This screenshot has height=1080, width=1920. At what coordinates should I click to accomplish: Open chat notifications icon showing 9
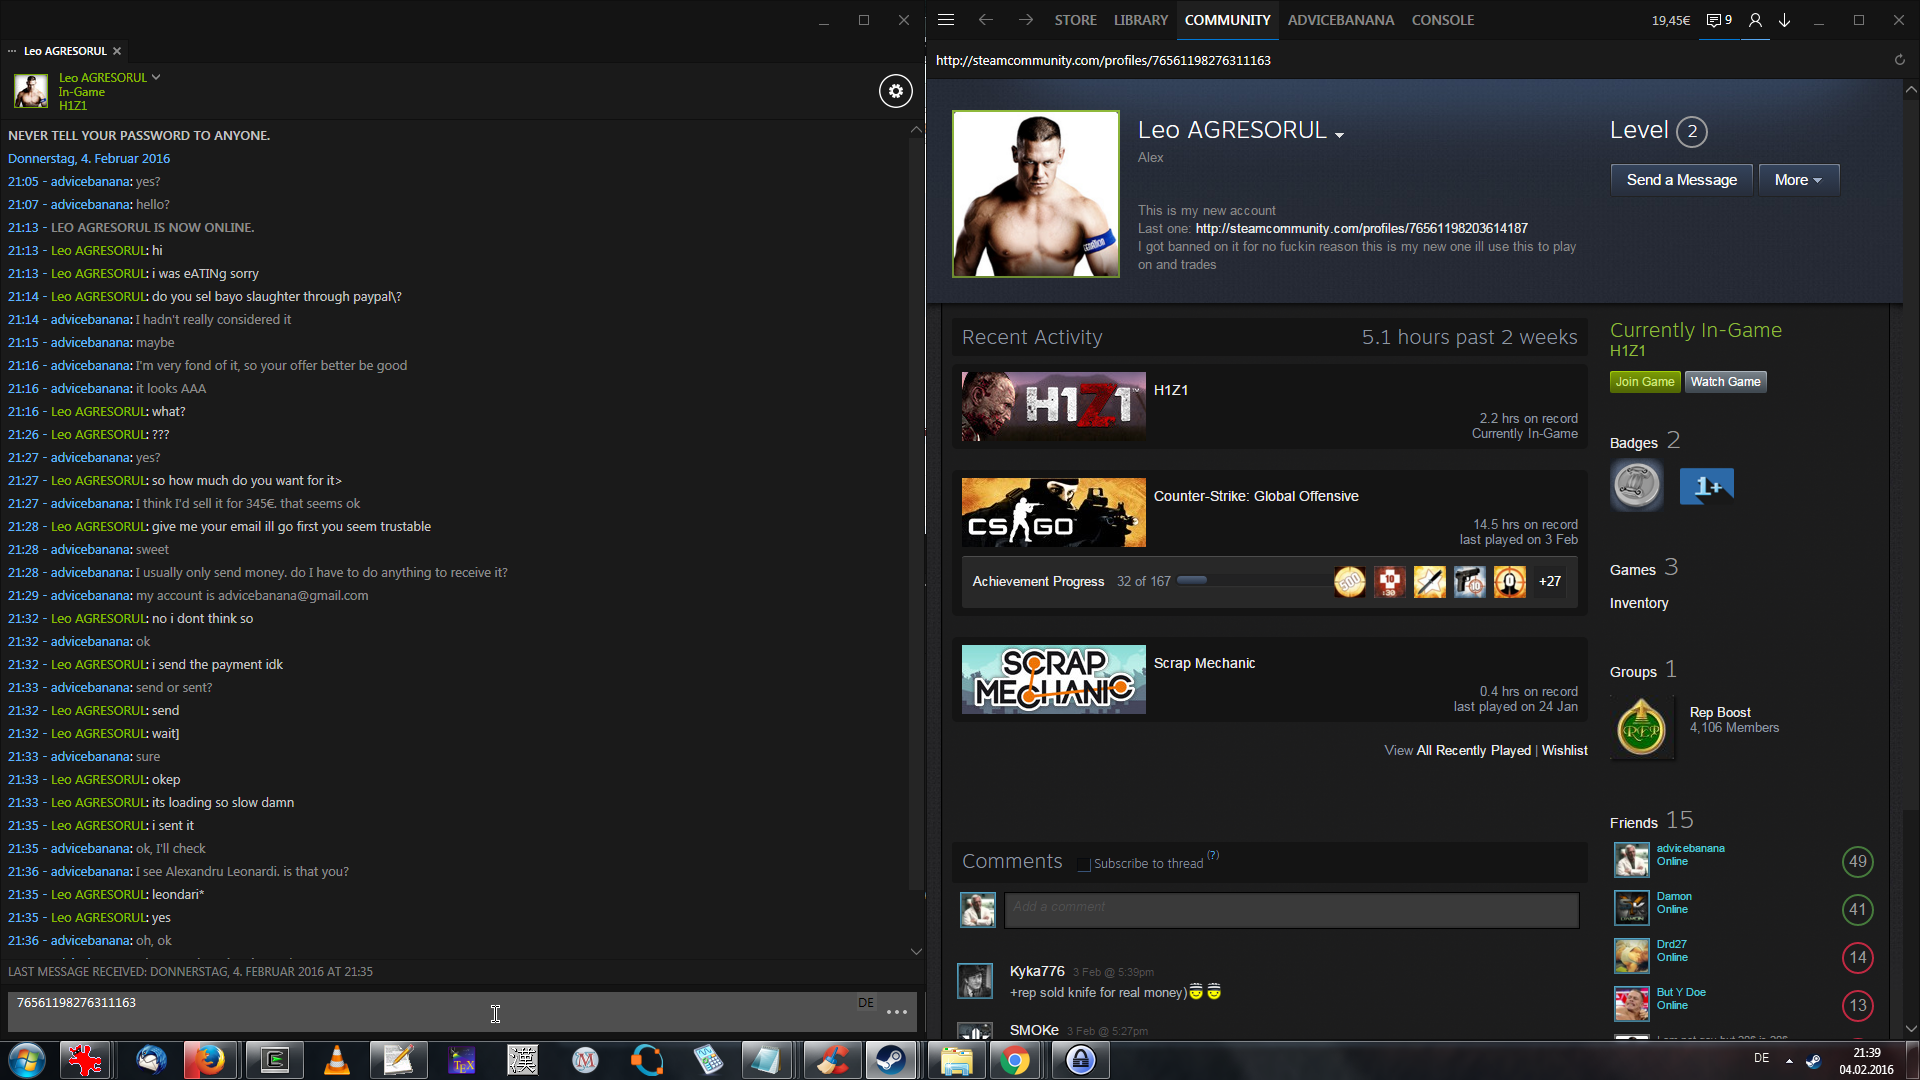(1719, 20)
